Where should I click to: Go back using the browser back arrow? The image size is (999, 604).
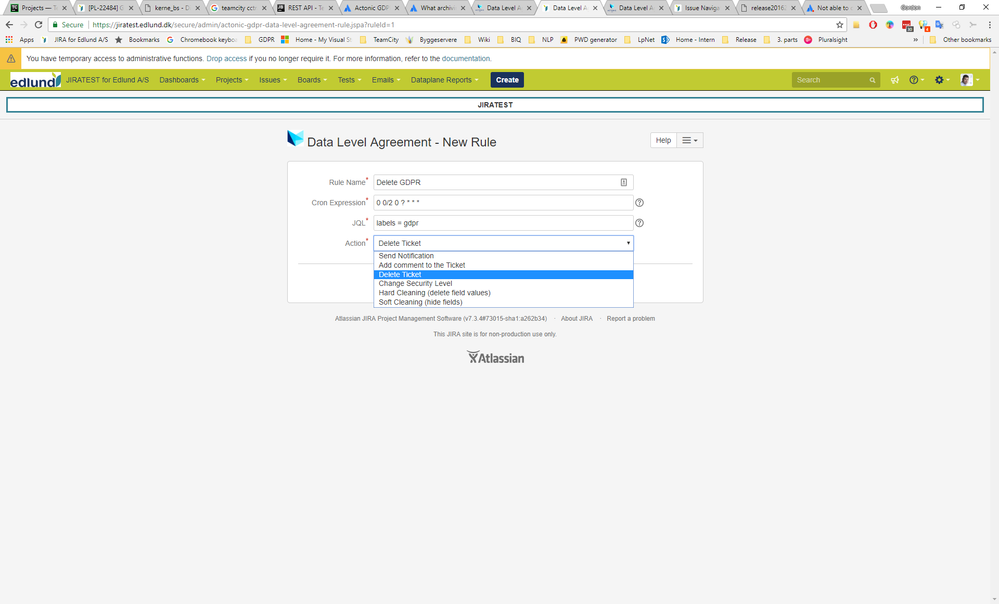[9, 25]
